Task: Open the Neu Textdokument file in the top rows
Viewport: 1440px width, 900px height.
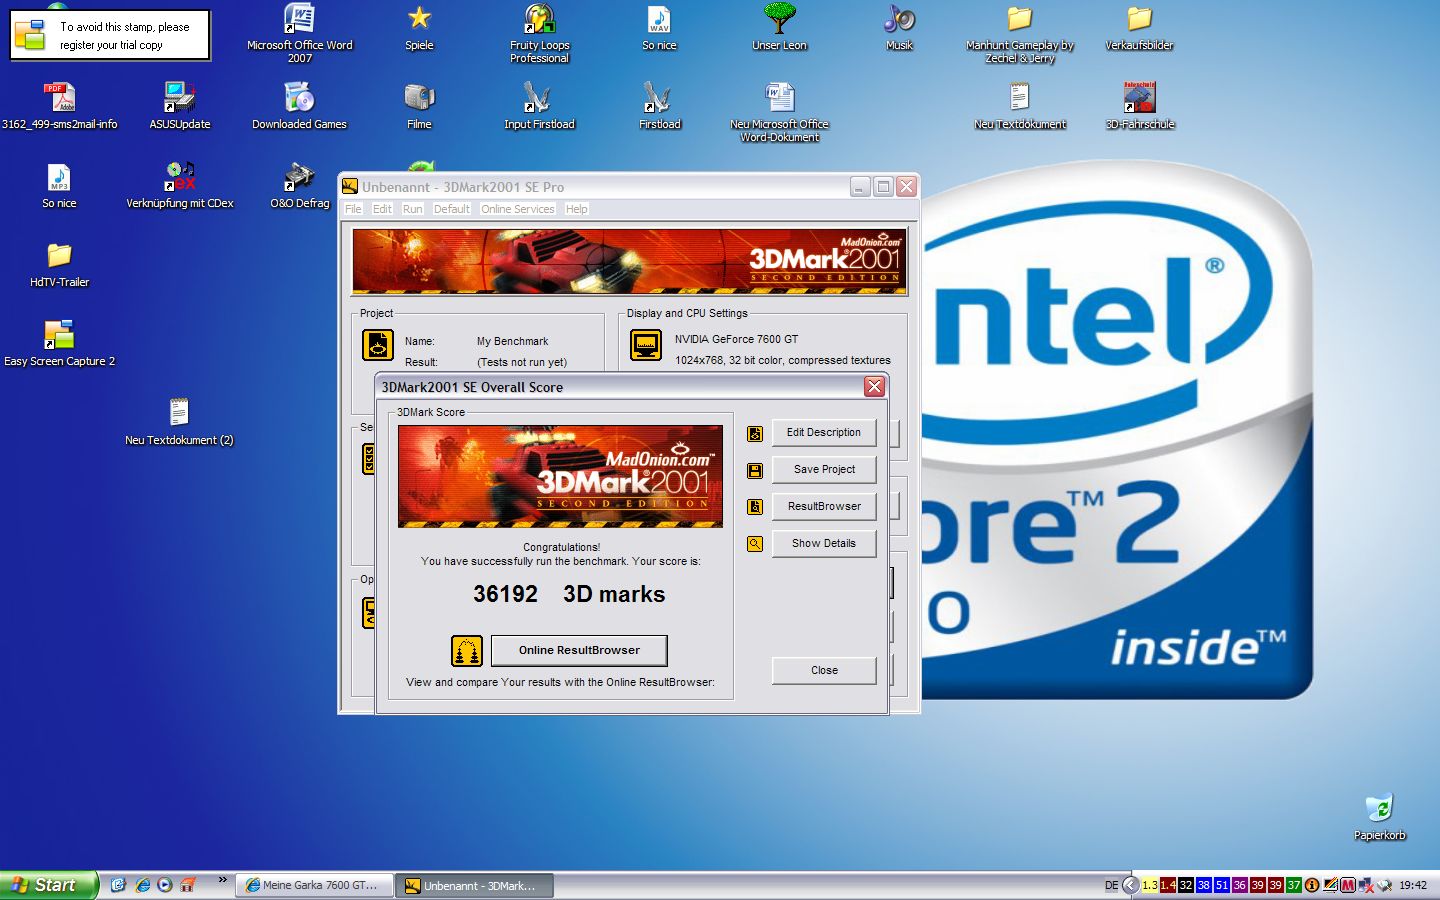Action: [x=1019, y=106]
